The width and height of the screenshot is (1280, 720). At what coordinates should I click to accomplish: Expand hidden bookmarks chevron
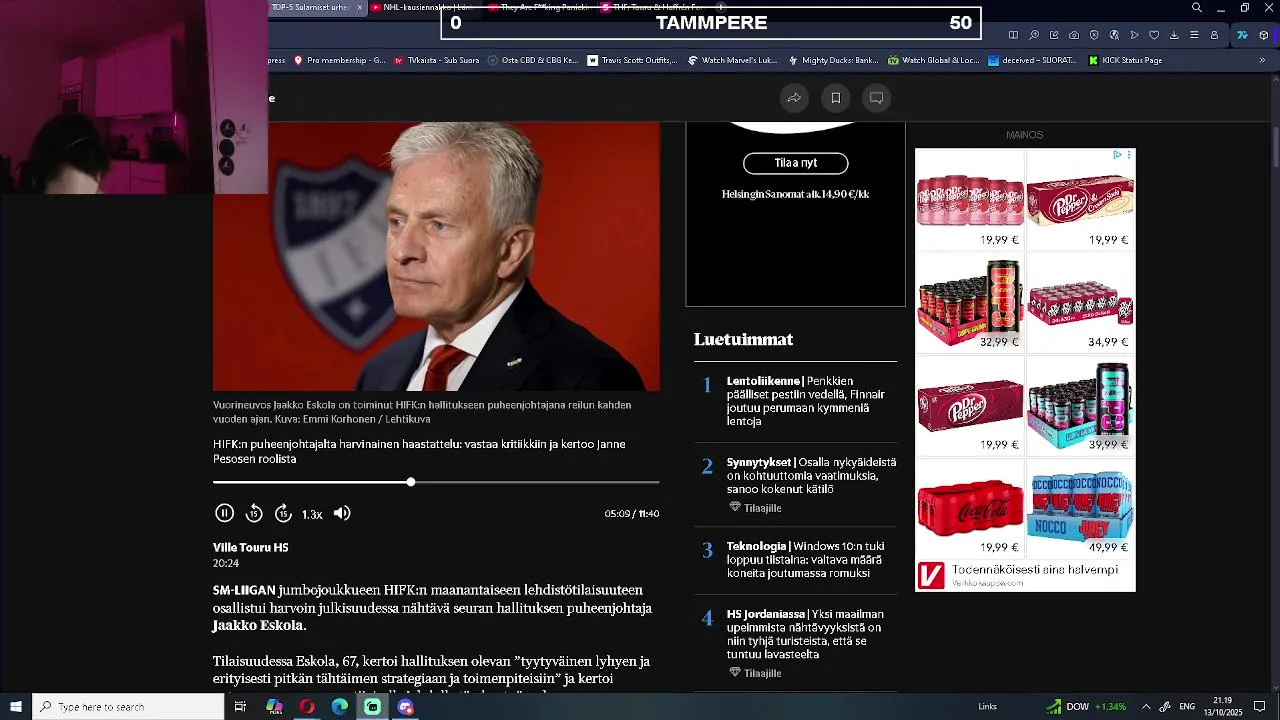(1262, 60)
